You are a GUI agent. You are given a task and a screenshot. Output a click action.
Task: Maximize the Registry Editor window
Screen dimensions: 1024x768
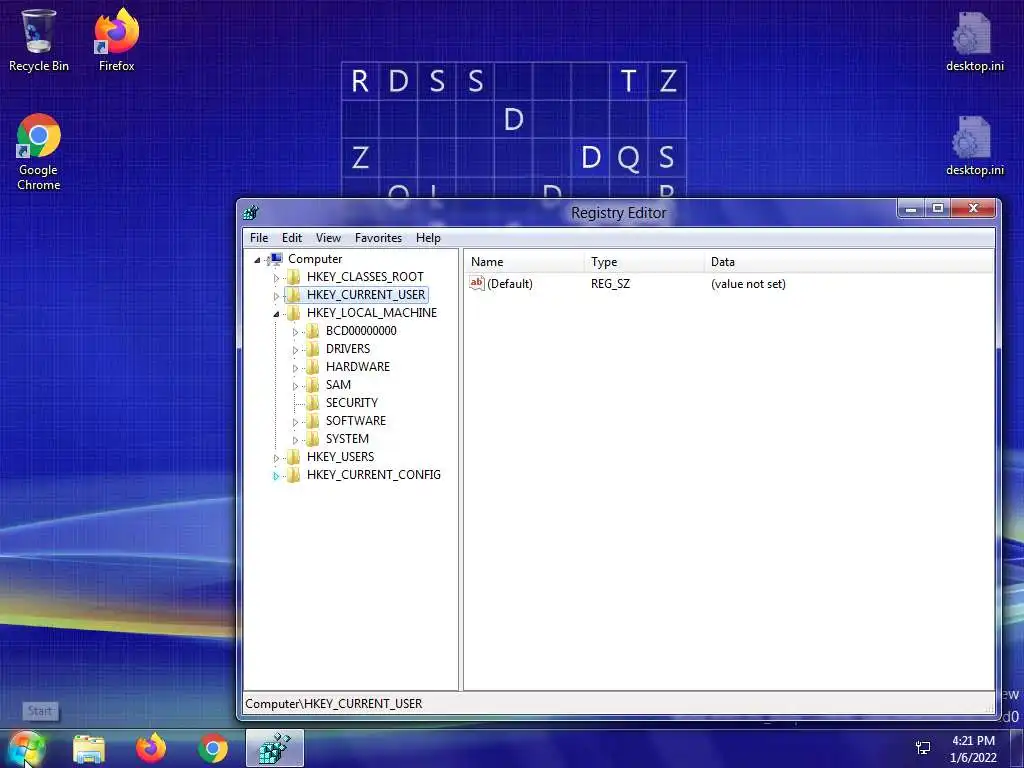(937, 209)
